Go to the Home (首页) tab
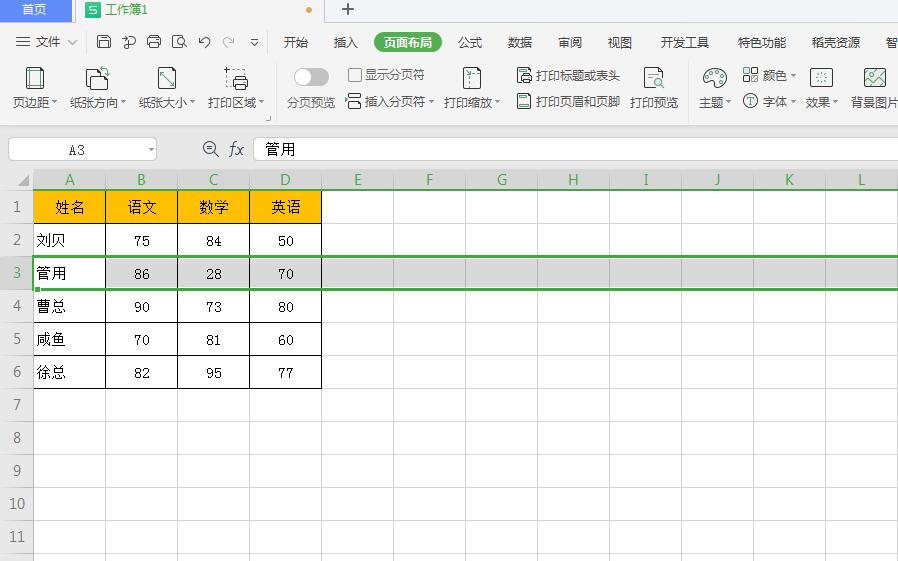Screen dimensions: 898x561 pos(34,10)
